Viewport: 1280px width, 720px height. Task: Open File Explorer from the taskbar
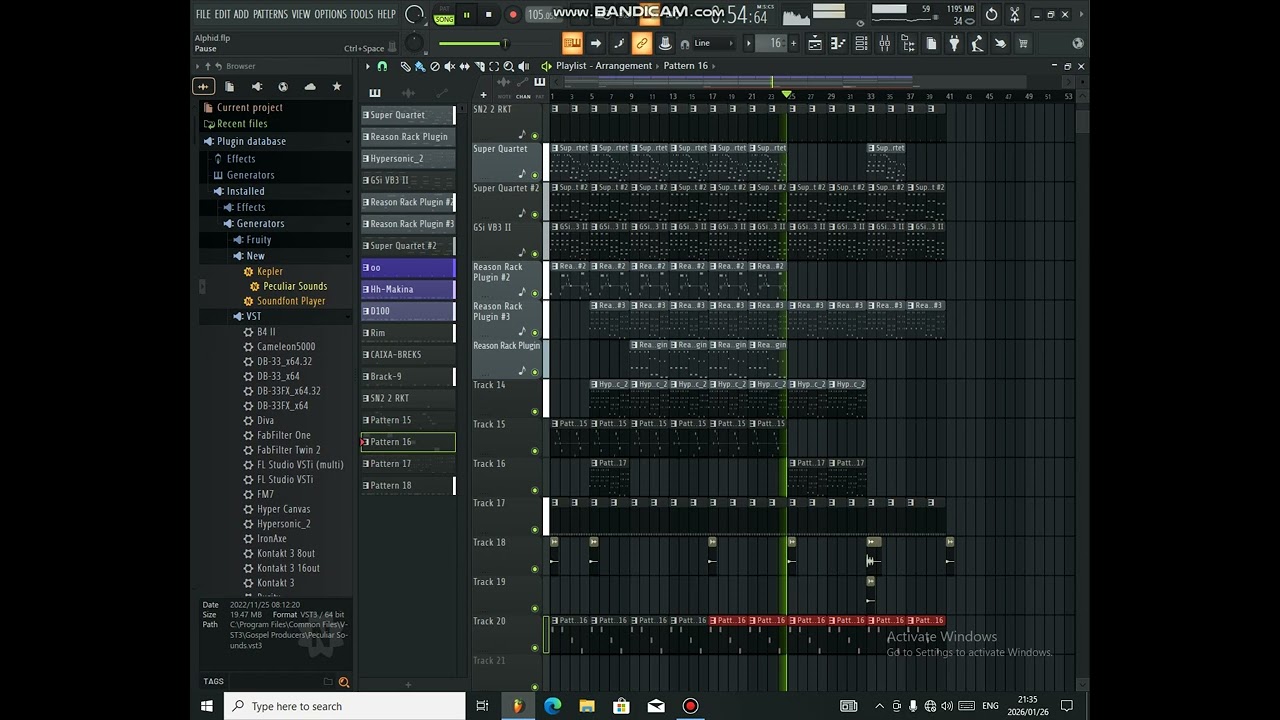tap(587, 706)
